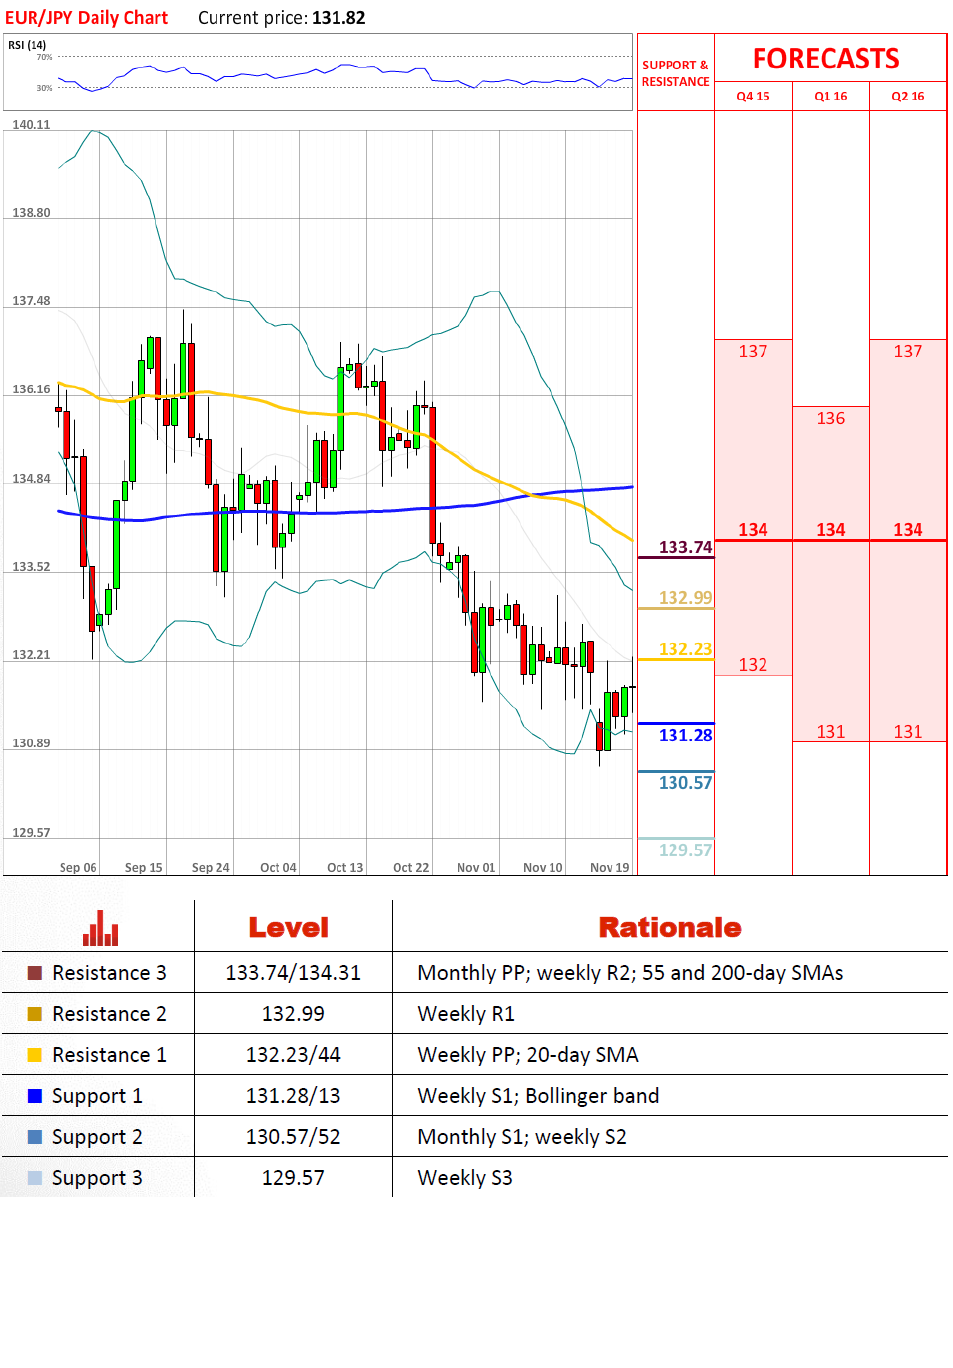This screenshot has width=953, height=1368.
Task: Click the 130.57/52 level cell
Action: (293, 1137)
